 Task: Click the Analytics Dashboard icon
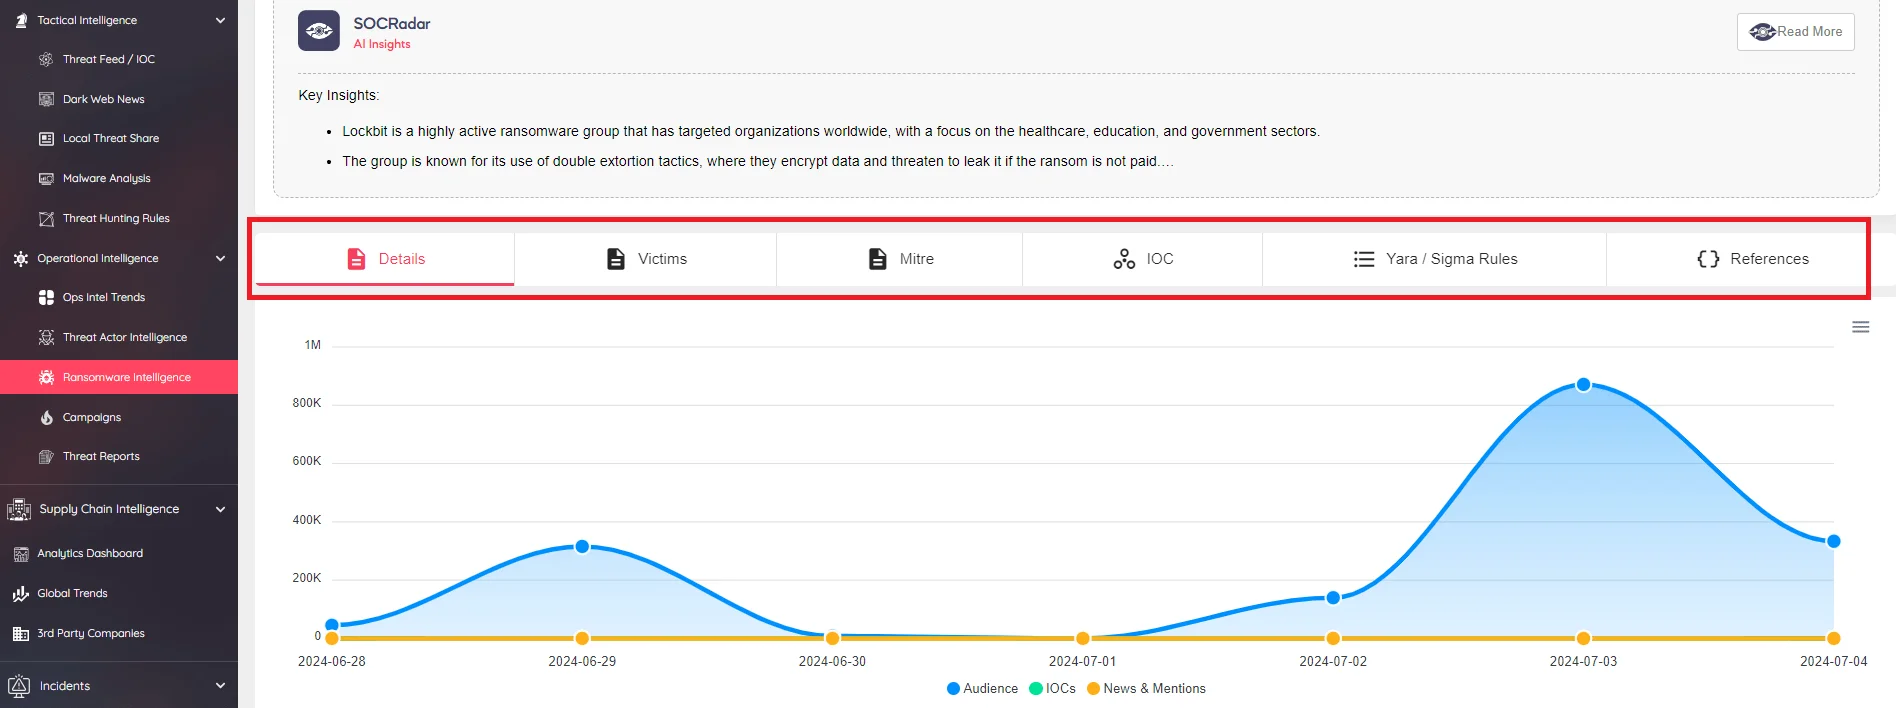[21, 553]
